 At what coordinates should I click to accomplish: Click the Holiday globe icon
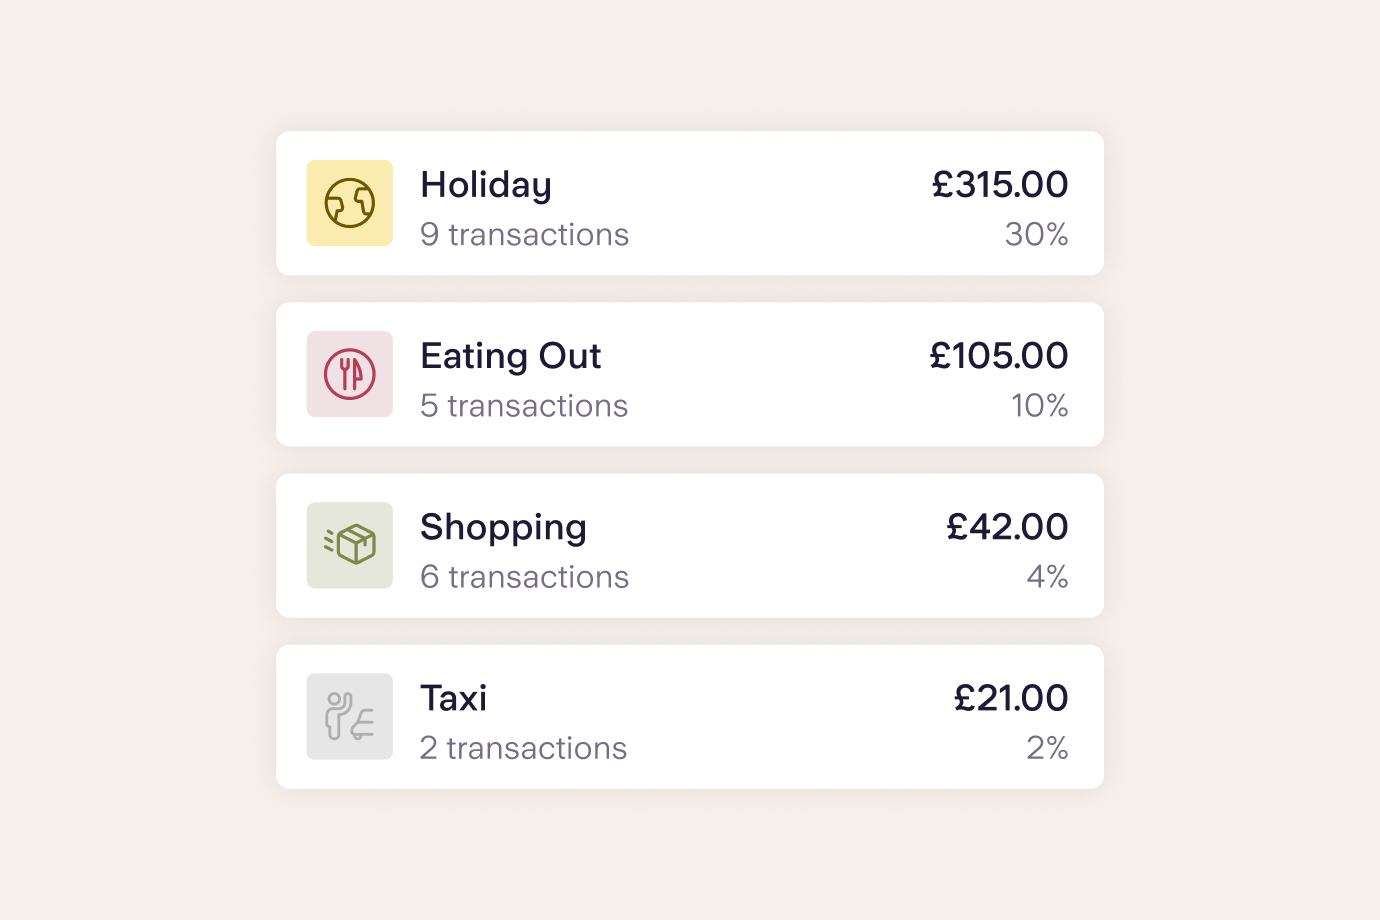coord(349,203)
